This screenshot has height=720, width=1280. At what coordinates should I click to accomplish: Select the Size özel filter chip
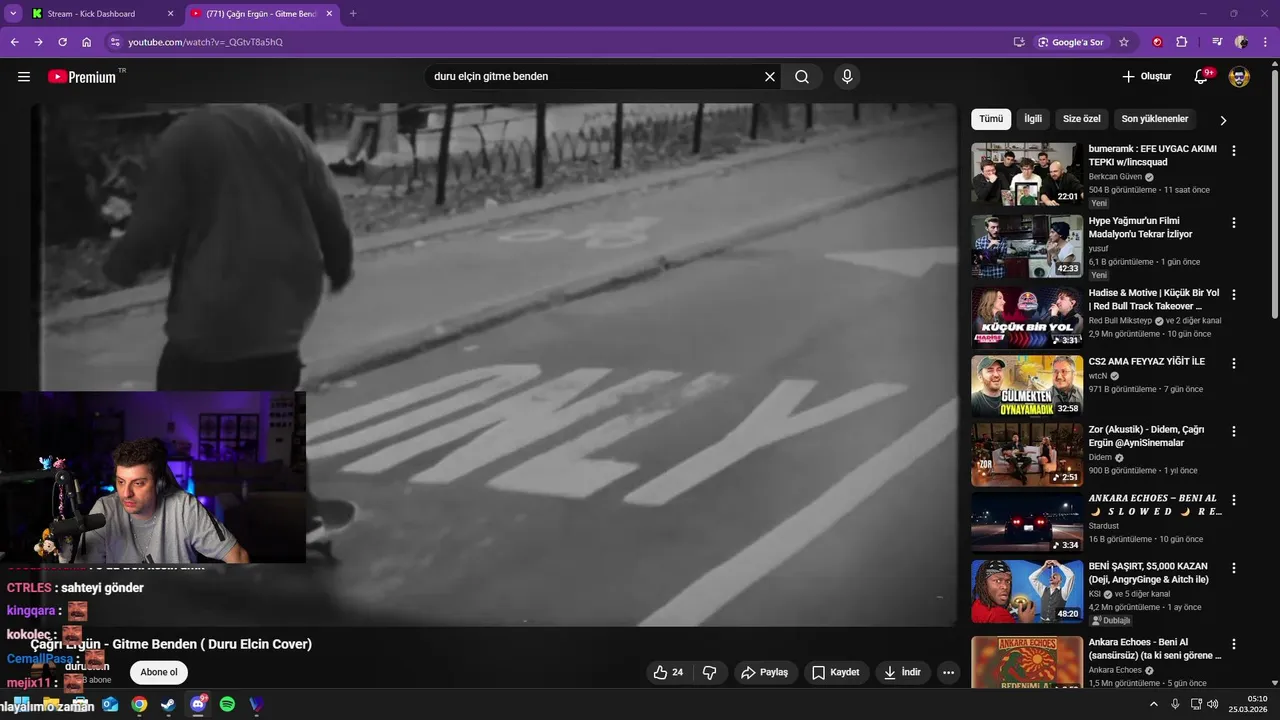coord(1081,119)
